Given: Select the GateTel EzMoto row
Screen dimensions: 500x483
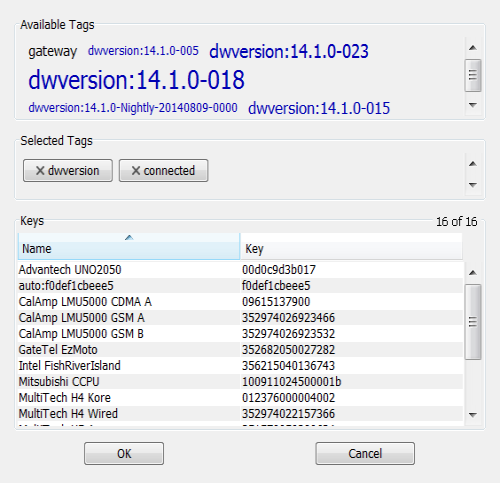Looking at the screenshot, I should 240,350.
